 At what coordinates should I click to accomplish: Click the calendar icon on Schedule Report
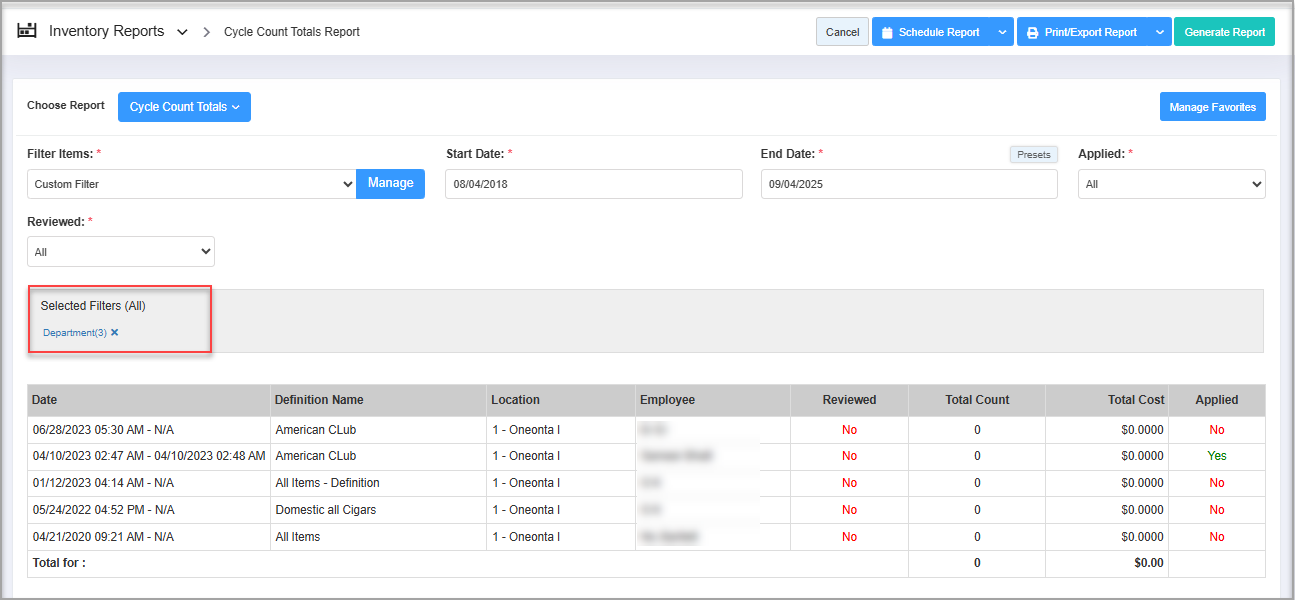[887, 33]
